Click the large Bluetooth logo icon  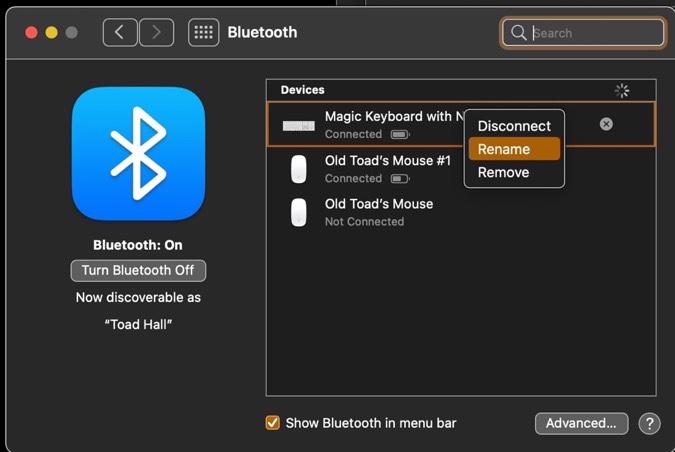click(x=138, y=154)
